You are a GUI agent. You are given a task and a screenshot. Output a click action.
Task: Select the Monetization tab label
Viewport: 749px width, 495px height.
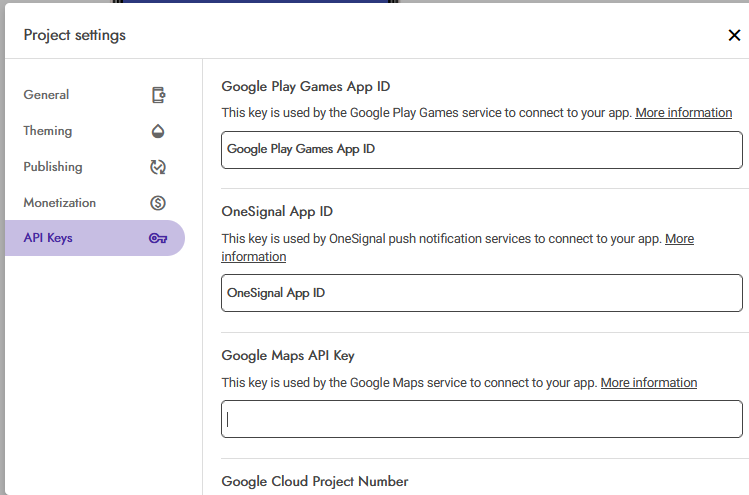60,203
